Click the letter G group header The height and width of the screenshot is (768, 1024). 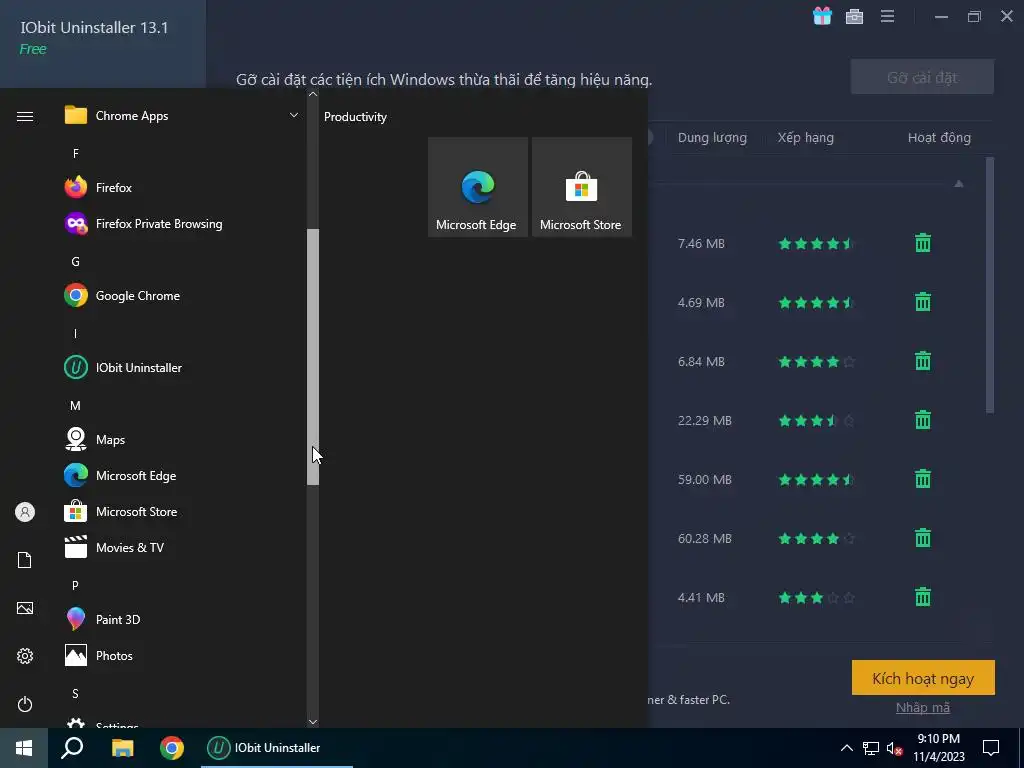click(x=76, y=261)
